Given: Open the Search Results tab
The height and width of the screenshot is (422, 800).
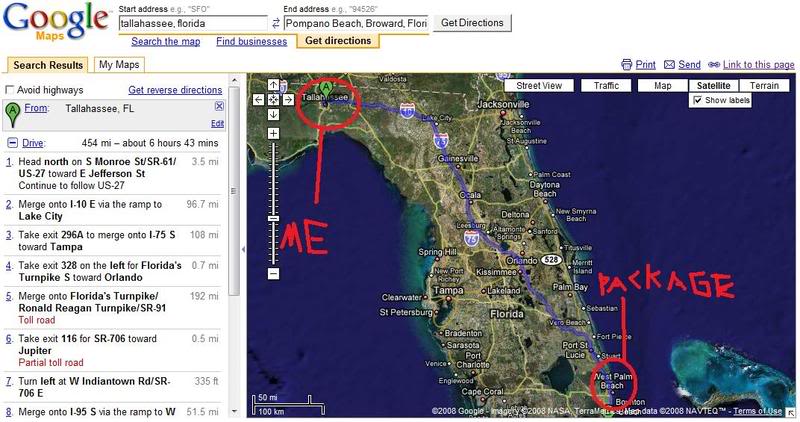Looking at the screenshot, I should (48, 65).
